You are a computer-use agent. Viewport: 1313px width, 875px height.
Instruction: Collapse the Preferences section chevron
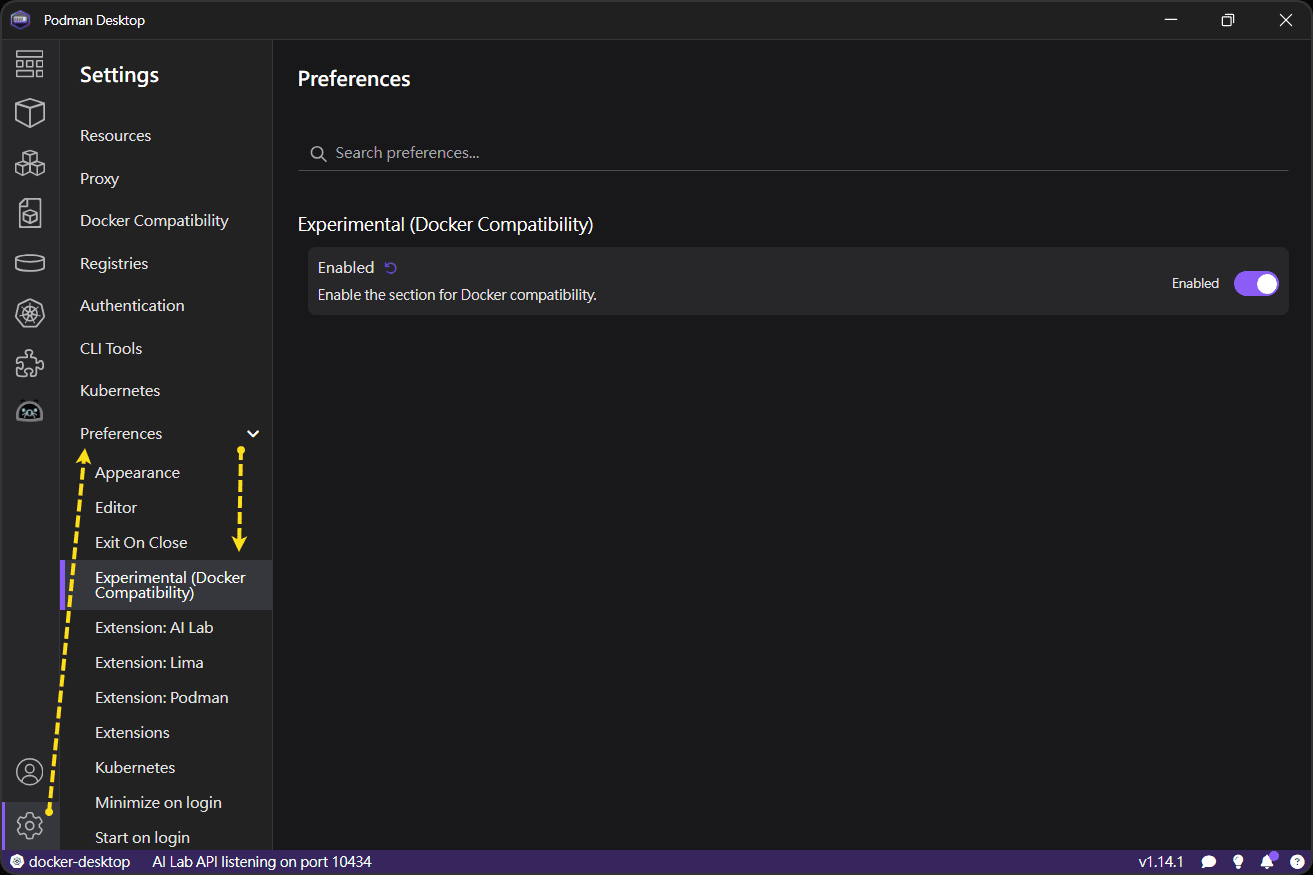tap(253, 434)
